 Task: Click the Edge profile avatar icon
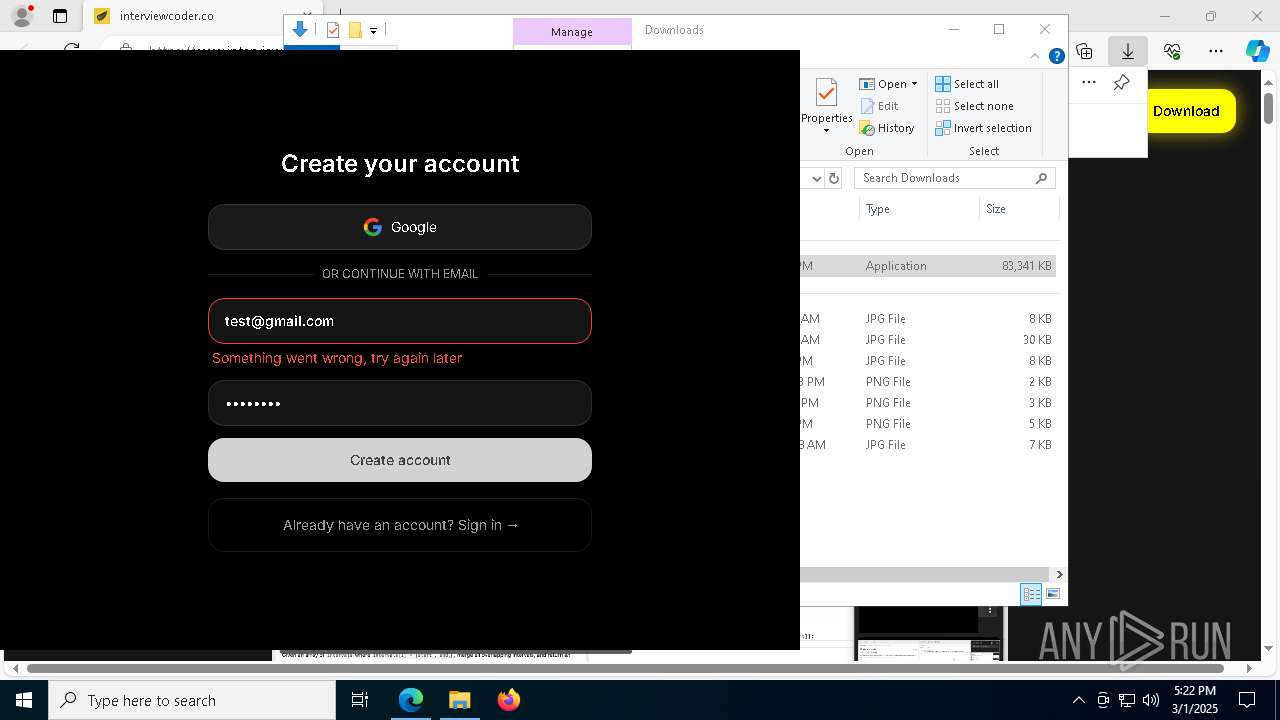[x=22, y=16]
